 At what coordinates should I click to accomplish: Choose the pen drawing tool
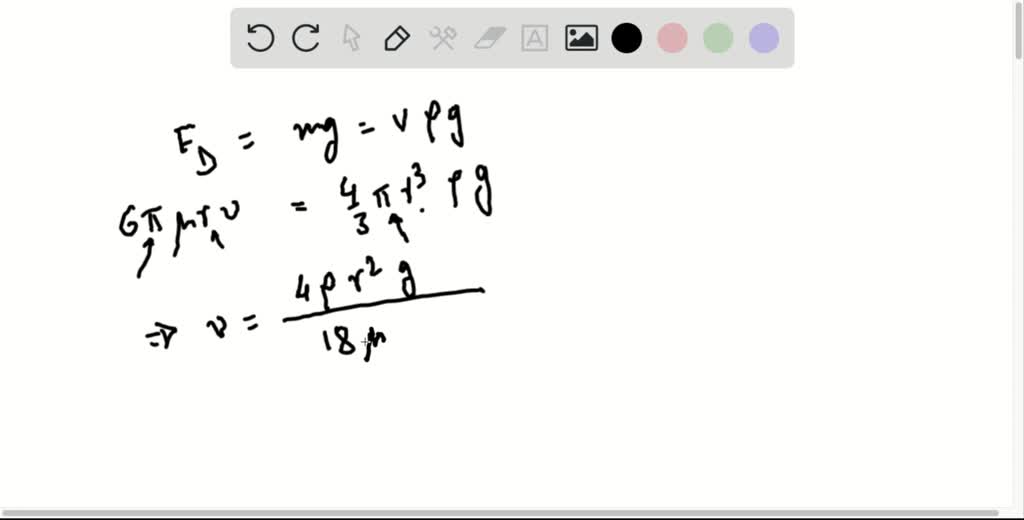[x=397, y=39]
